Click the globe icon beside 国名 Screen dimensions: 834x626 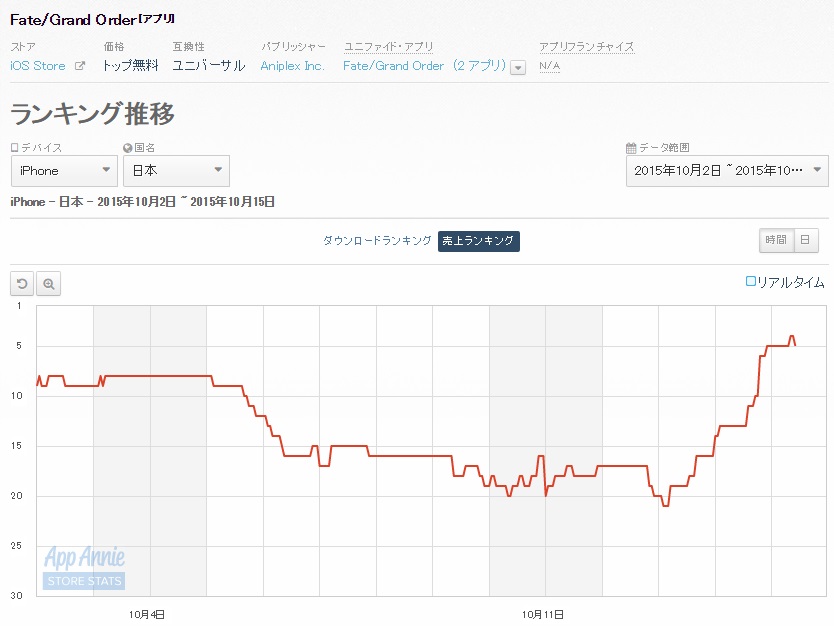(128, 148)
